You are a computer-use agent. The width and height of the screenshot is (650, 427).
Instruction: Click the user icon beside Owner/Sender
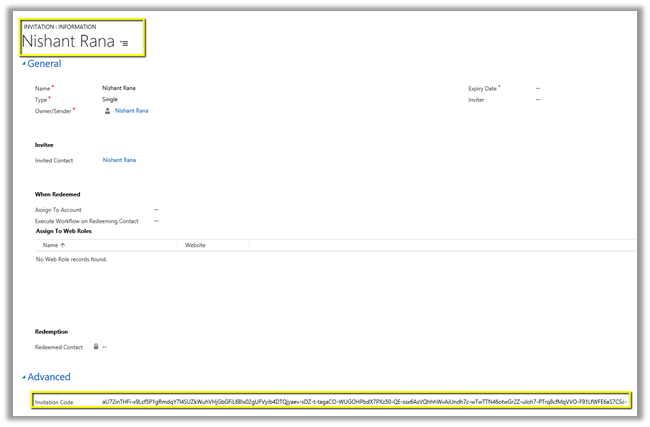108,111
